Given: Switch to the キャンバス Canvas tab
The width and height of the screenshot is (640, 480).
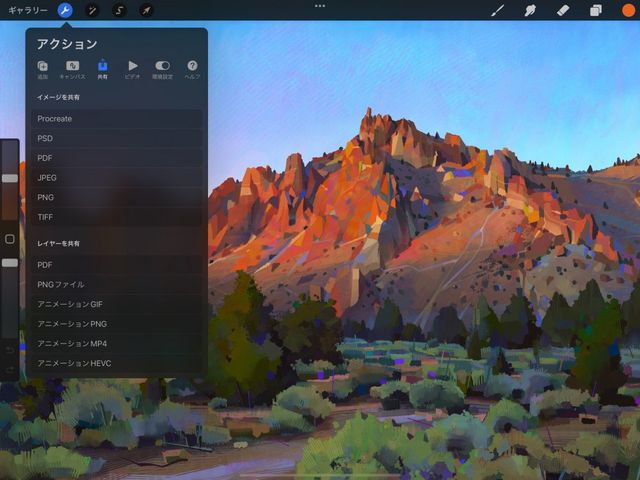Looking at the screenshot, I should click(73, 70).
